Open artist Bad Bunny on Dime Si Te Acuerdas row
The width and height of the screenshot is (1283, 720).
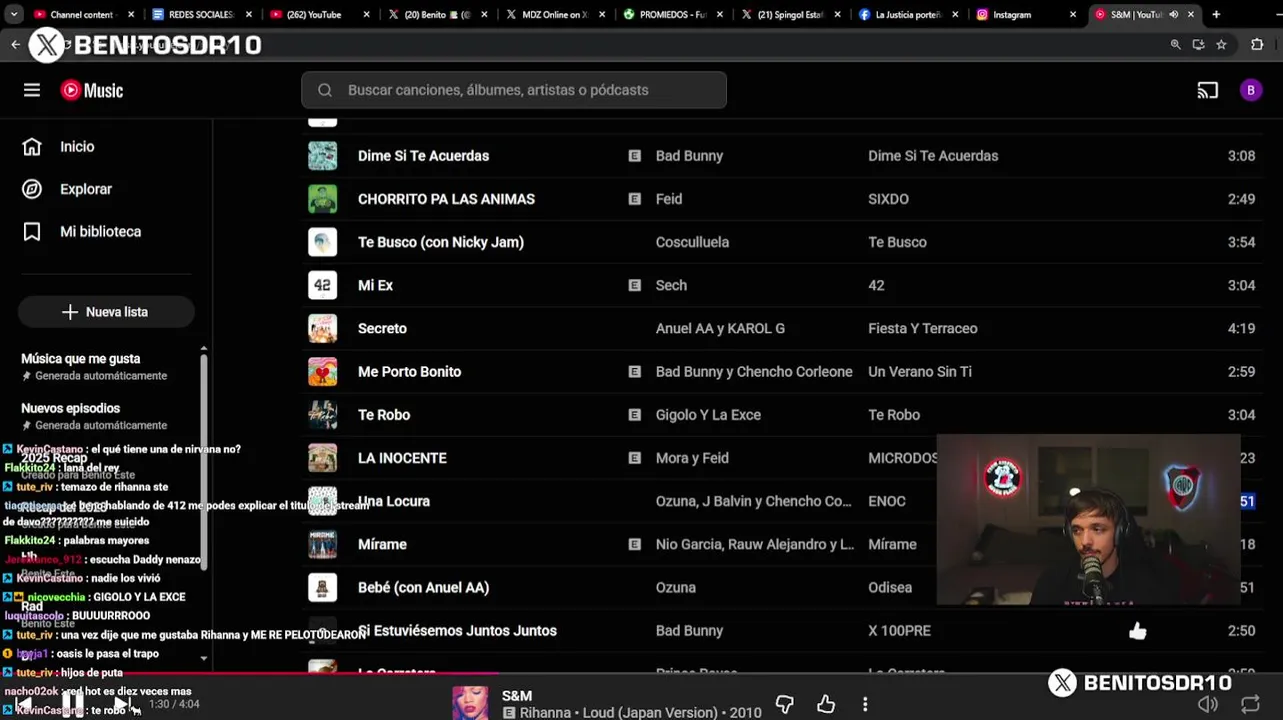(689, 156)
